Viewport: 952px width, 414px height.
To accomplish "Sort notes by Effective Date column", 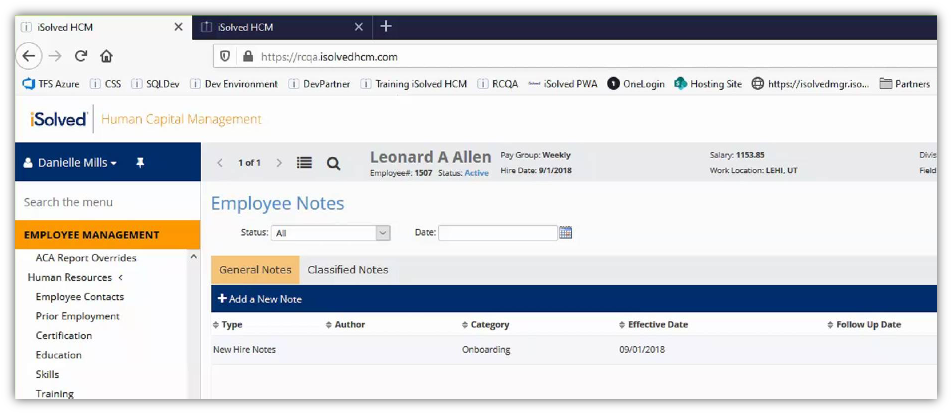I will click(x=653, y=325).
